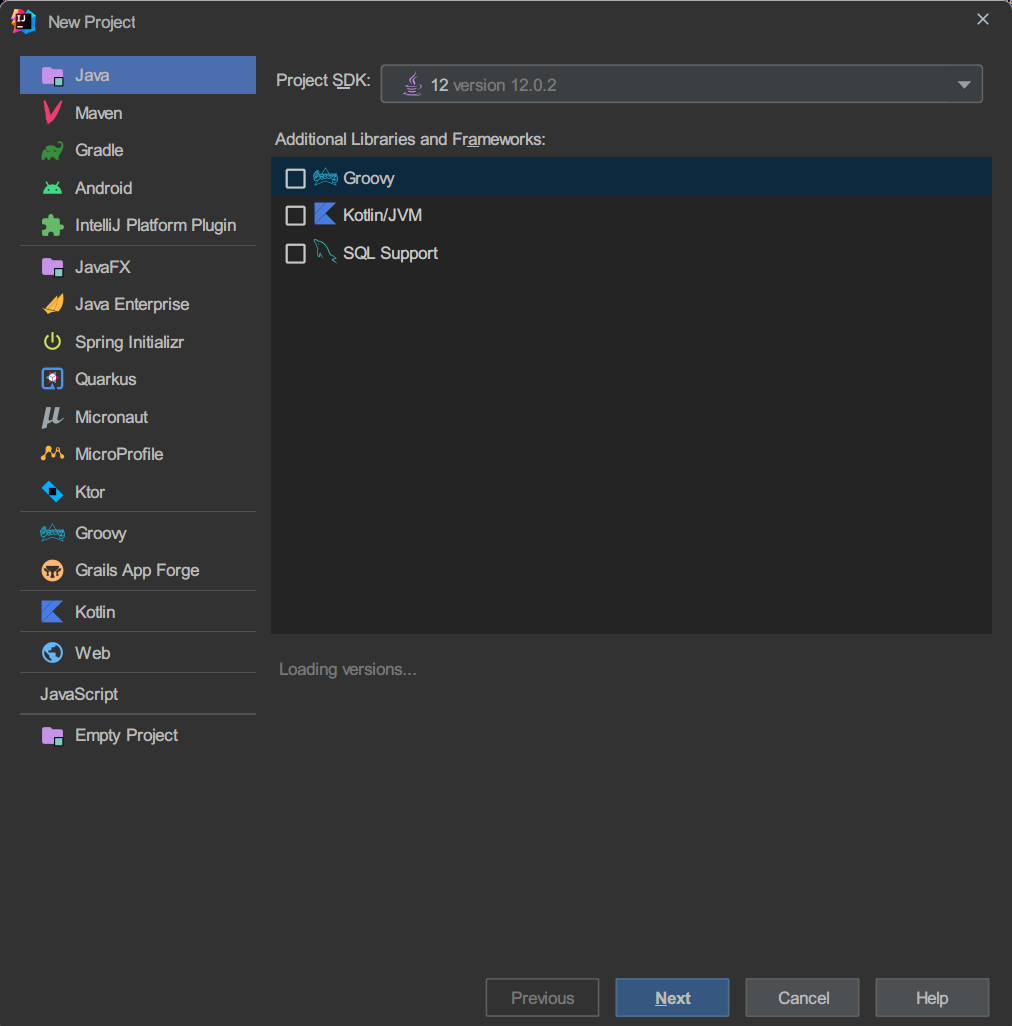The image size is (1012, 1026).
Task: Click the Ktor diamond icon
Action: pyautogui.click(x=52, y=492)
